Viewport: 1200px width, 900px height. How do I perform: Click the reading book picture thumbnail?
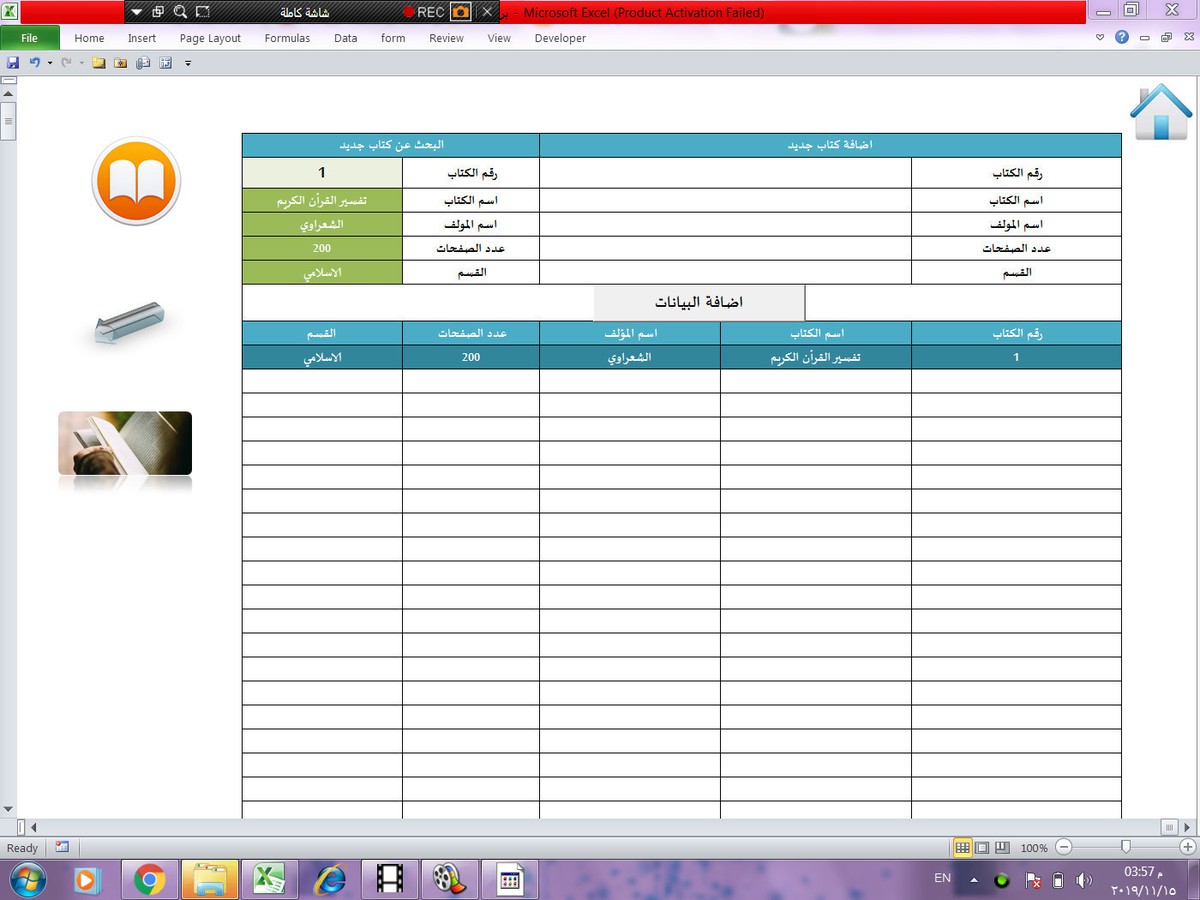[x=125, y=443]
